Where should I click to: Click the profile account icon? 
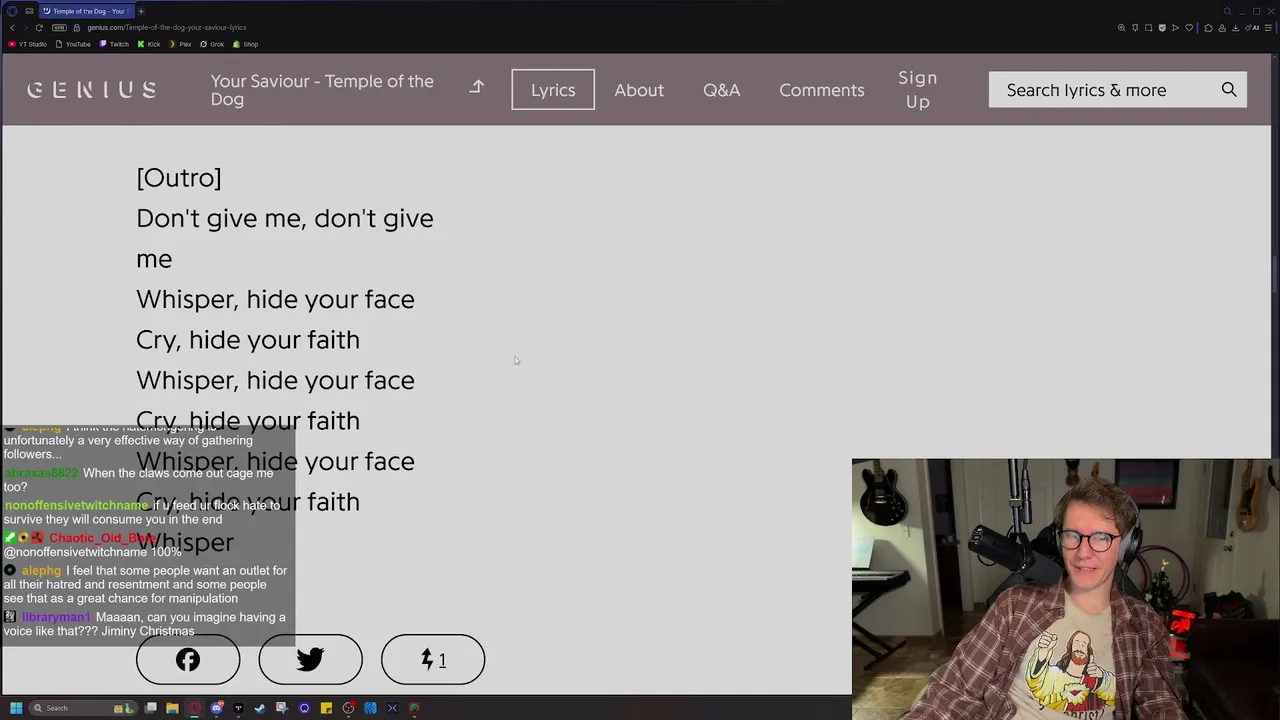1222,27
